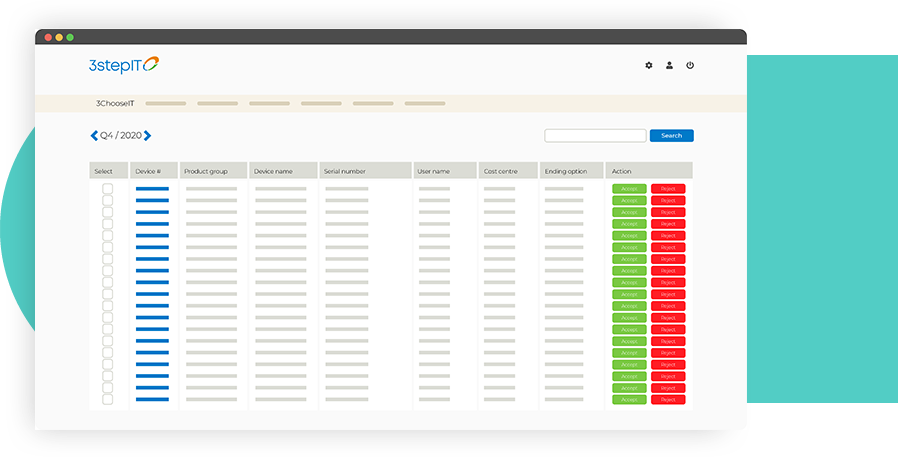Tick the checkbox in the first row
This screenshot has width=898, height=457.
click(x=108, y=189)
